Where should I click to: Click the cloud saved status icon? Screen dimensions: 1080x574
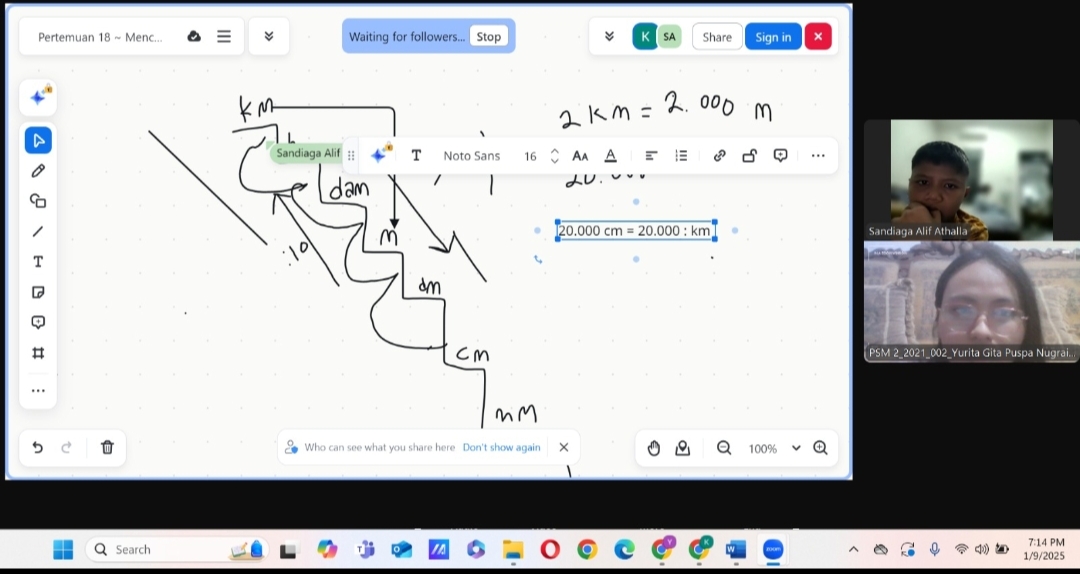point(194,37)
